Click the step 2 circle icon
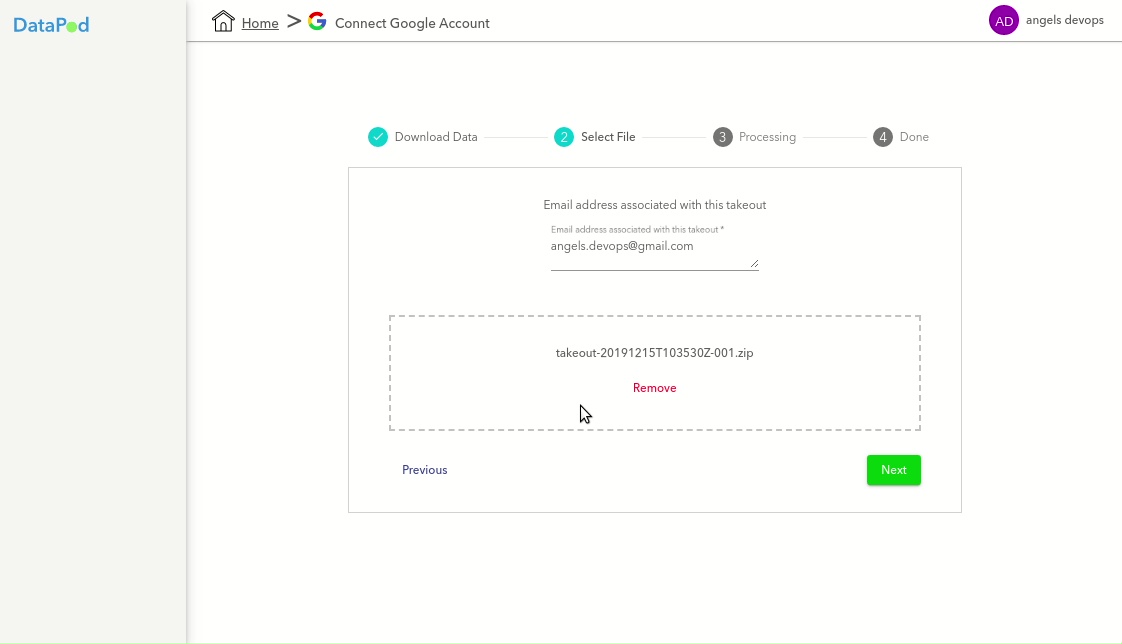The width and height of the screenshot is (1122, 644). 564,137
